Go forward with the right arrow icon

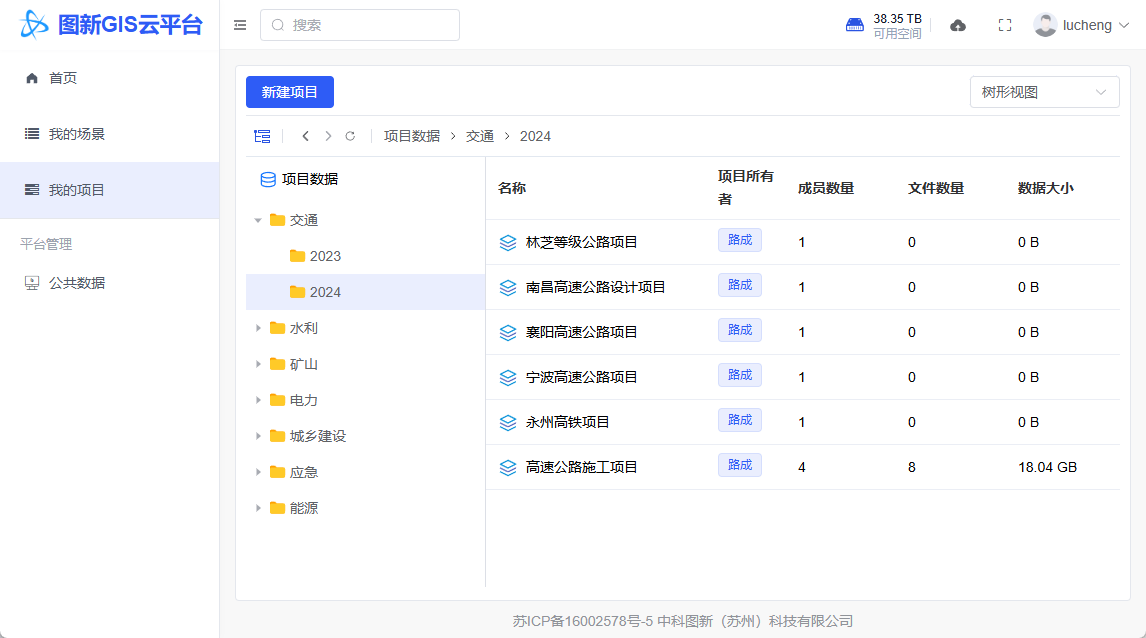click(328, 136)
